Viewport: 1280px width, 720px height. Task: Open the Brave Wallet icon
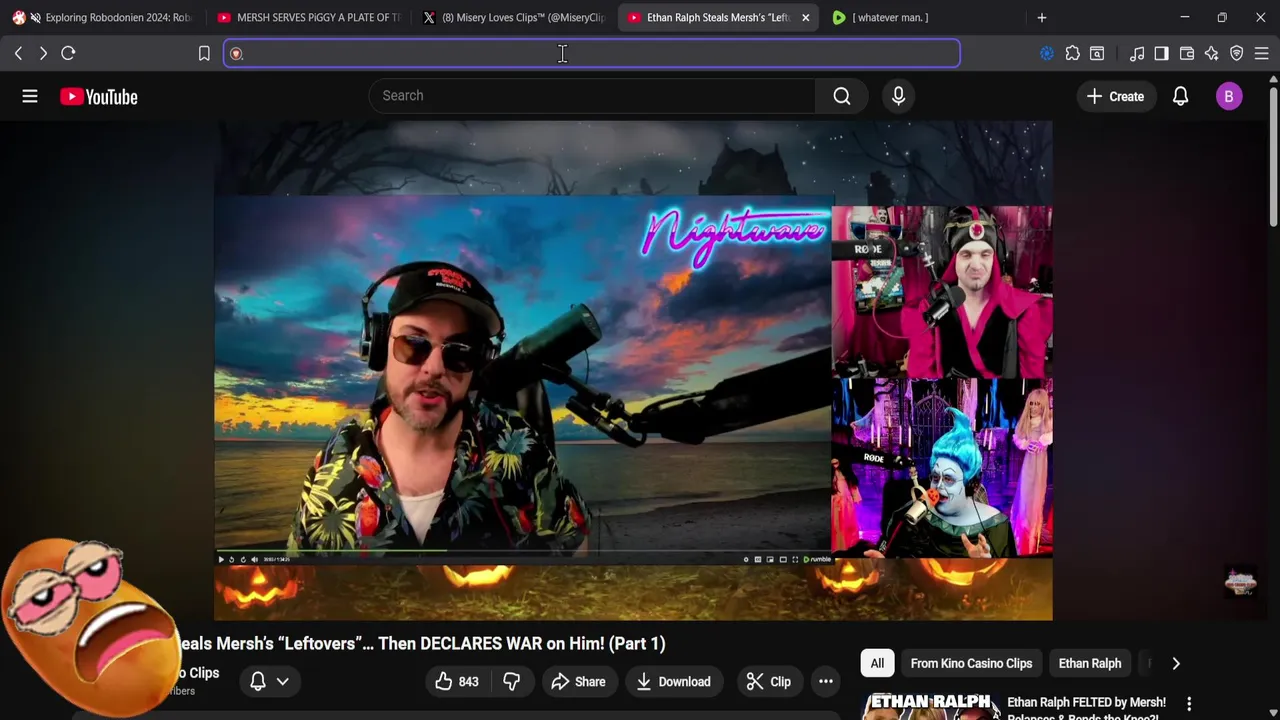1187,54
